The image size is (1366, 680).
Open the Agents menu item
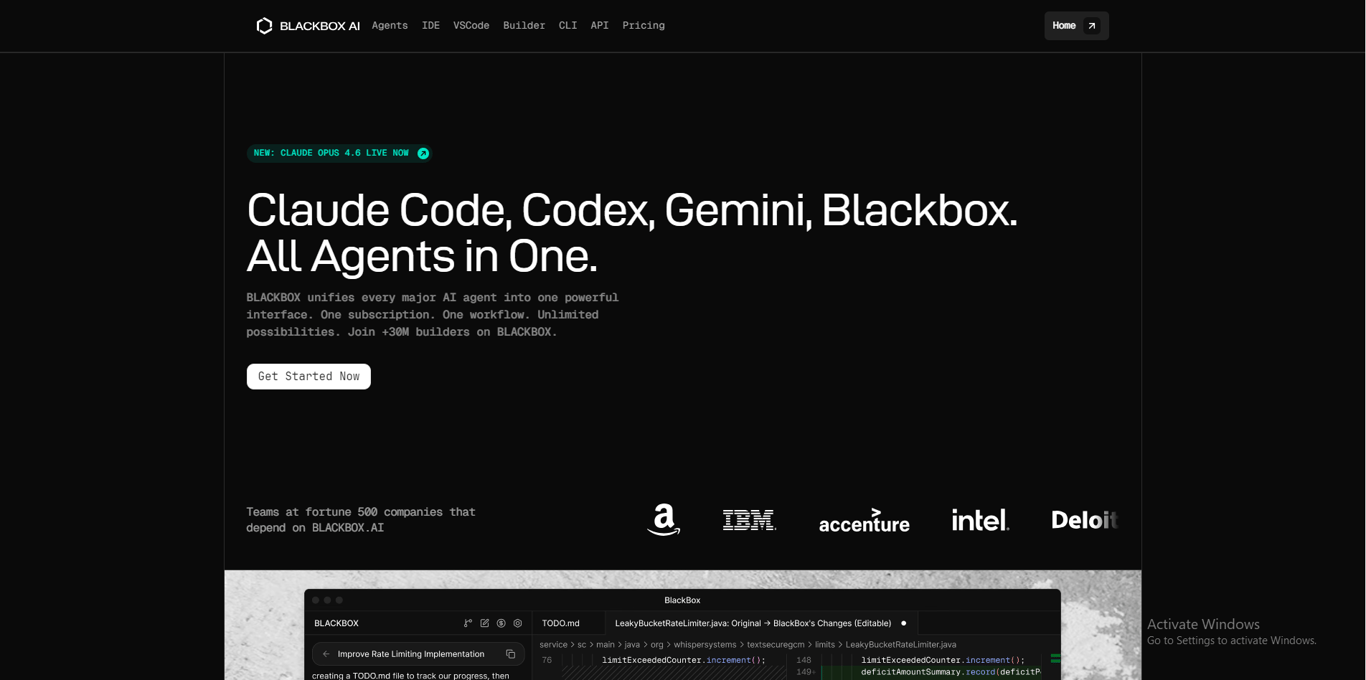[x=390, y=26]
